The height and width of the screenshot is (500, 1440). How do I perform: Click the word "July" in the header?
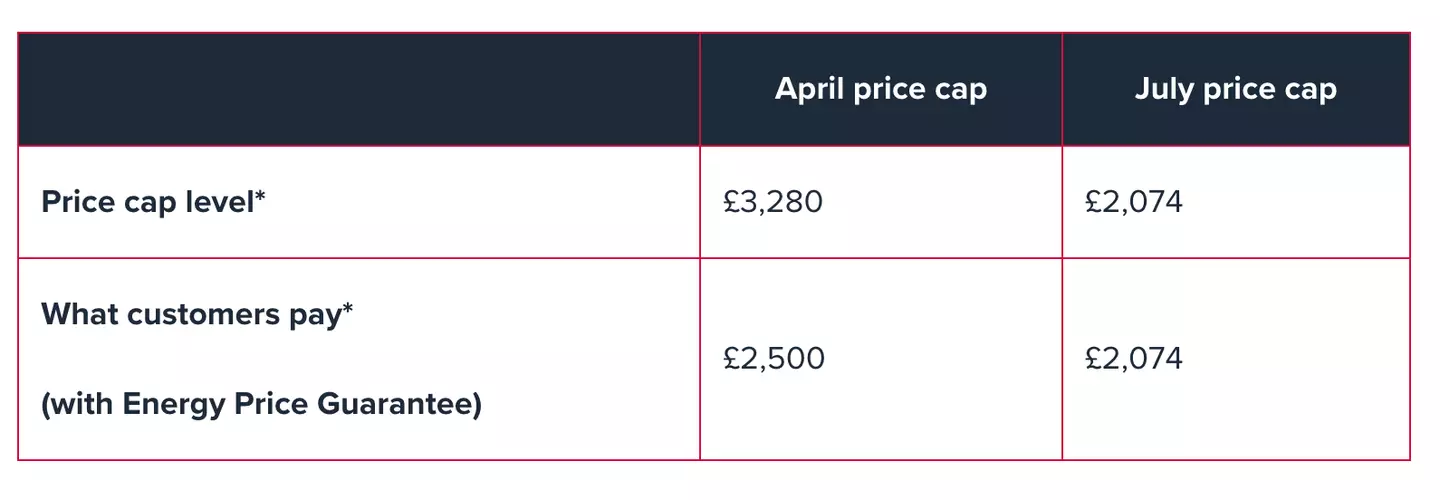point(1164,89)
